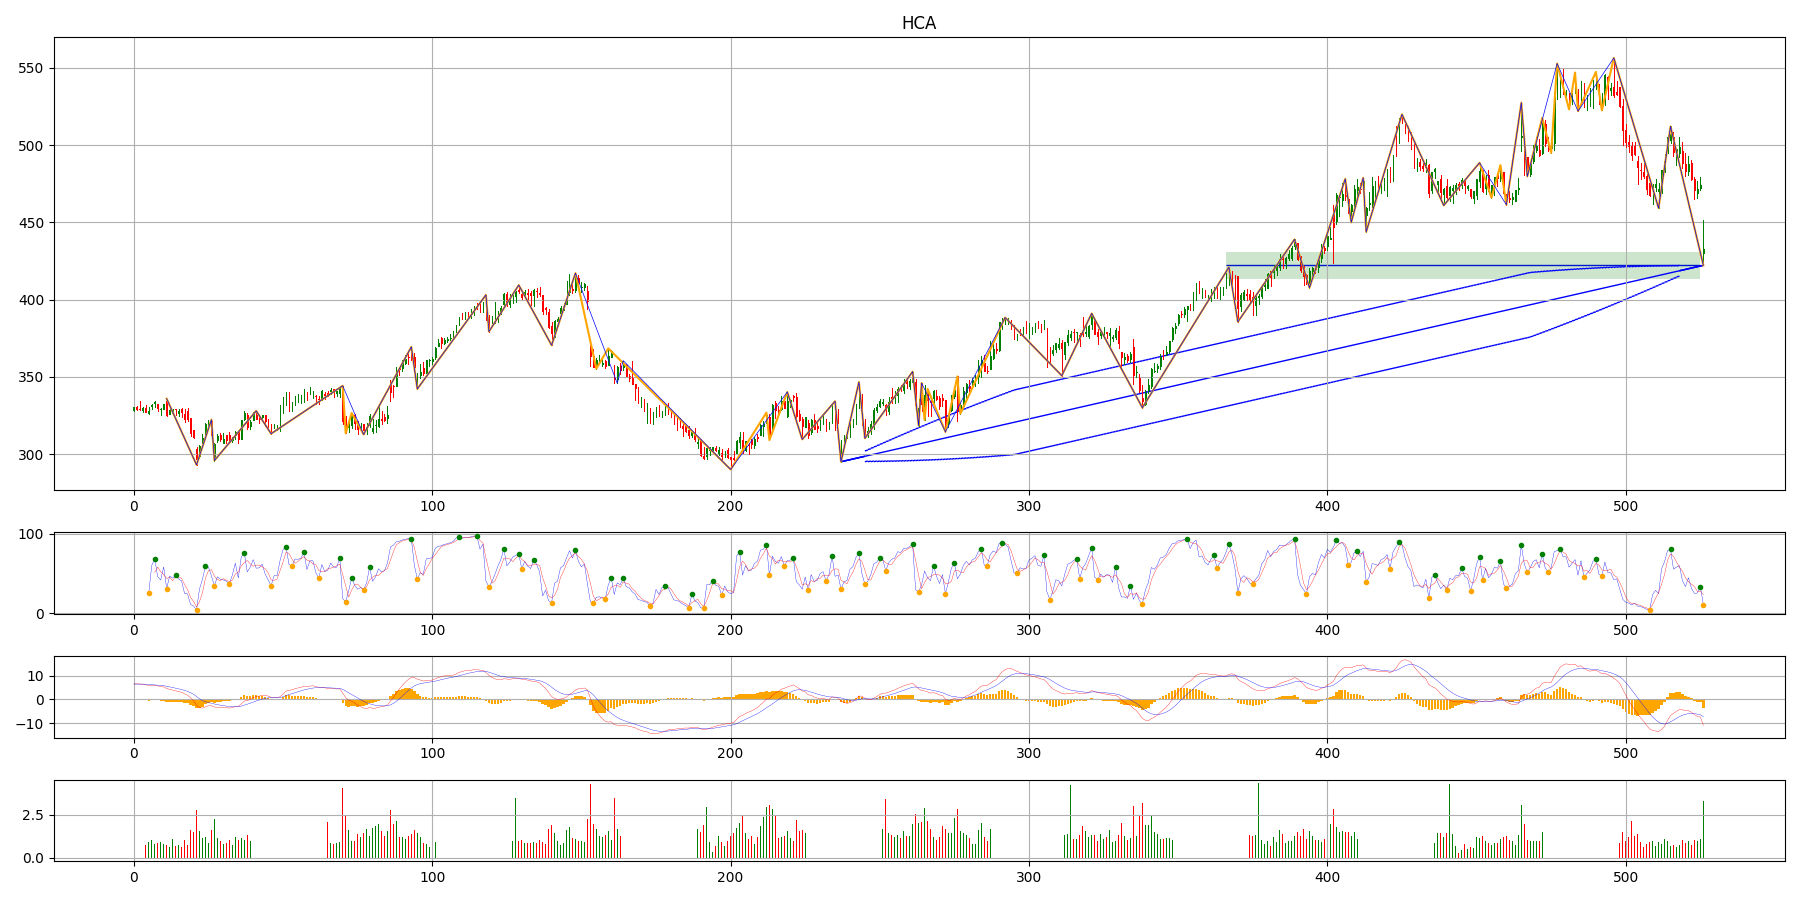Click the 400 x-axis label under the oscillator panel
Viewport: 1800px width, 900px height.
click(1327, 631)
